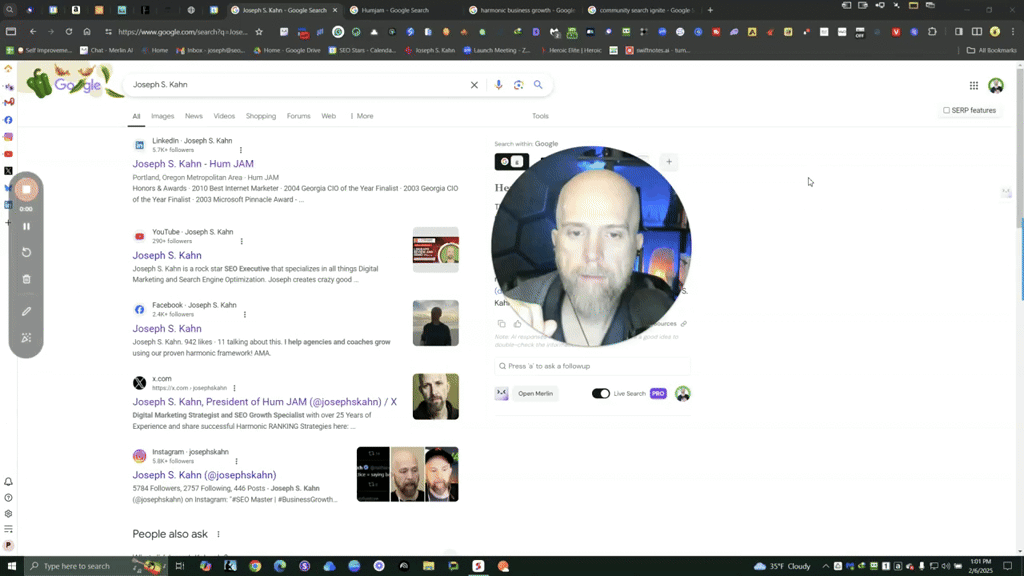Open a new browser tab with plus

click(710, 10)
